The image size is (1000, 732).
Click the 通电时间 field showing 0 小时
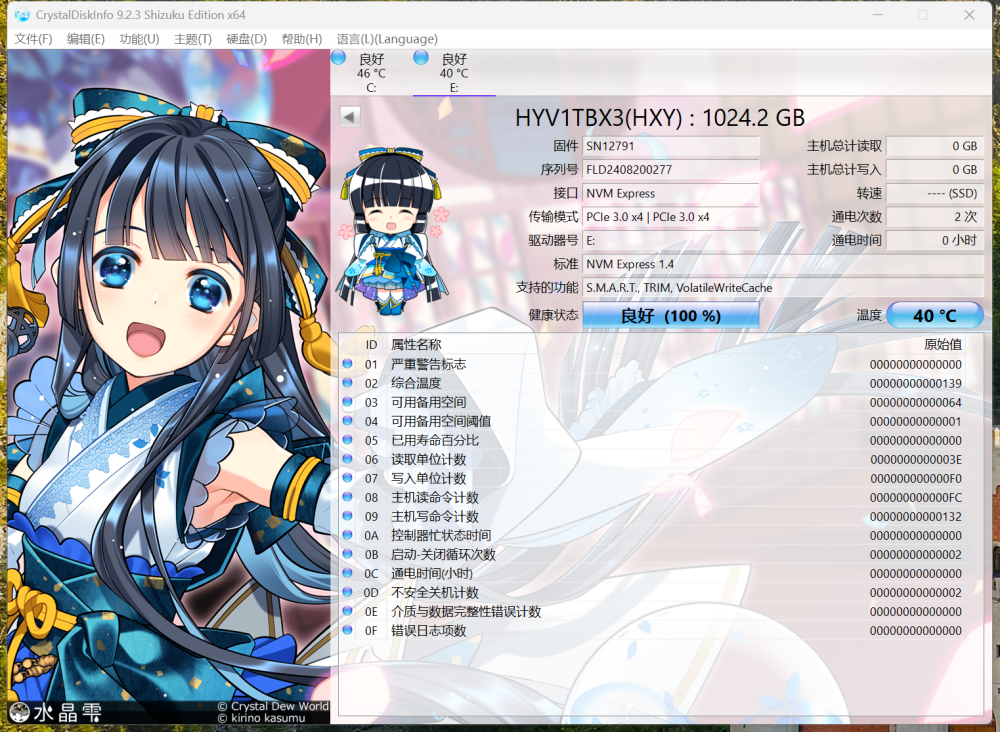[934, 240]
